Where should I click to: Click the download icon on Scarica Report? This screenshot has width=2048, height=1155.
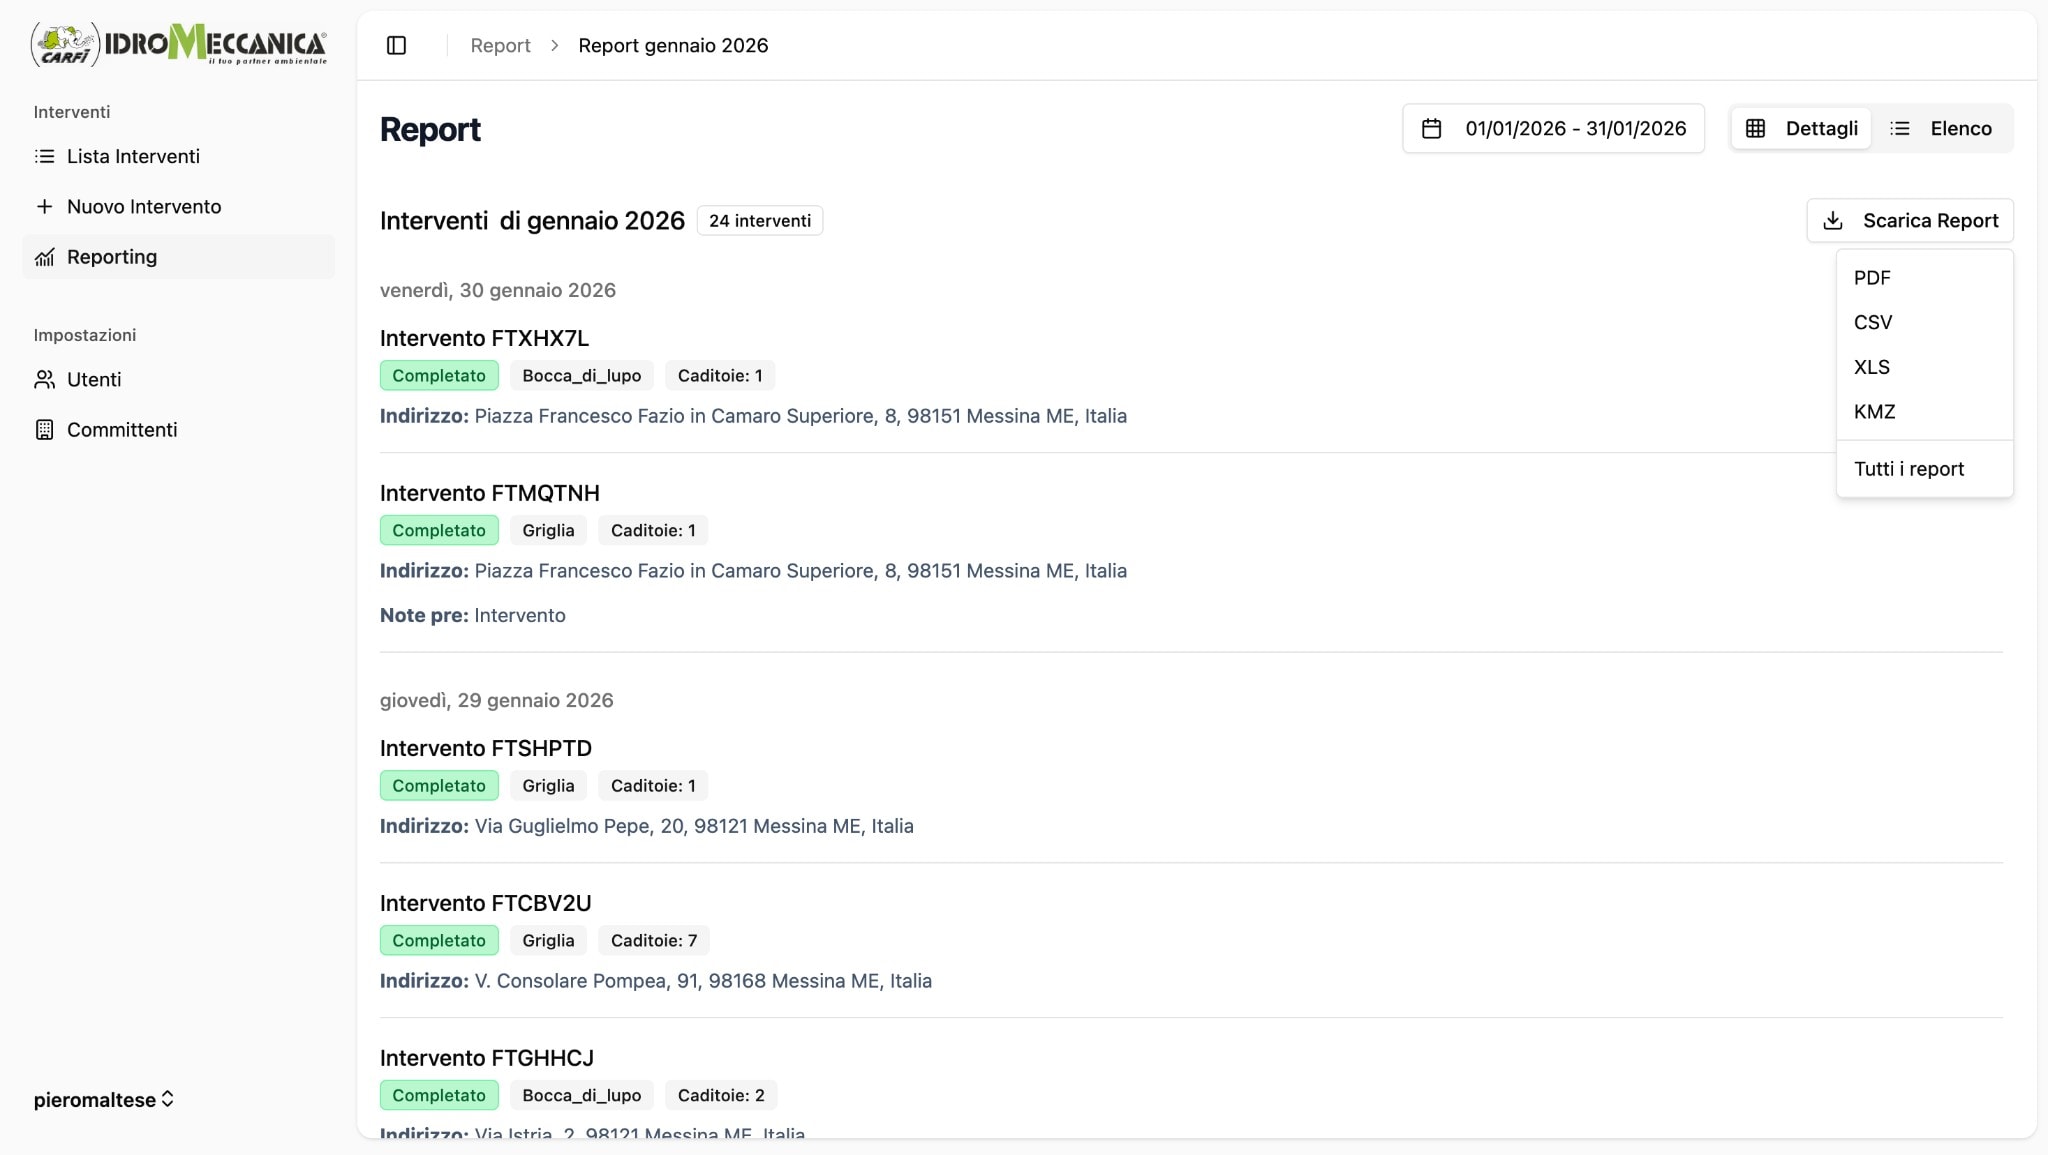point(1834,220)
